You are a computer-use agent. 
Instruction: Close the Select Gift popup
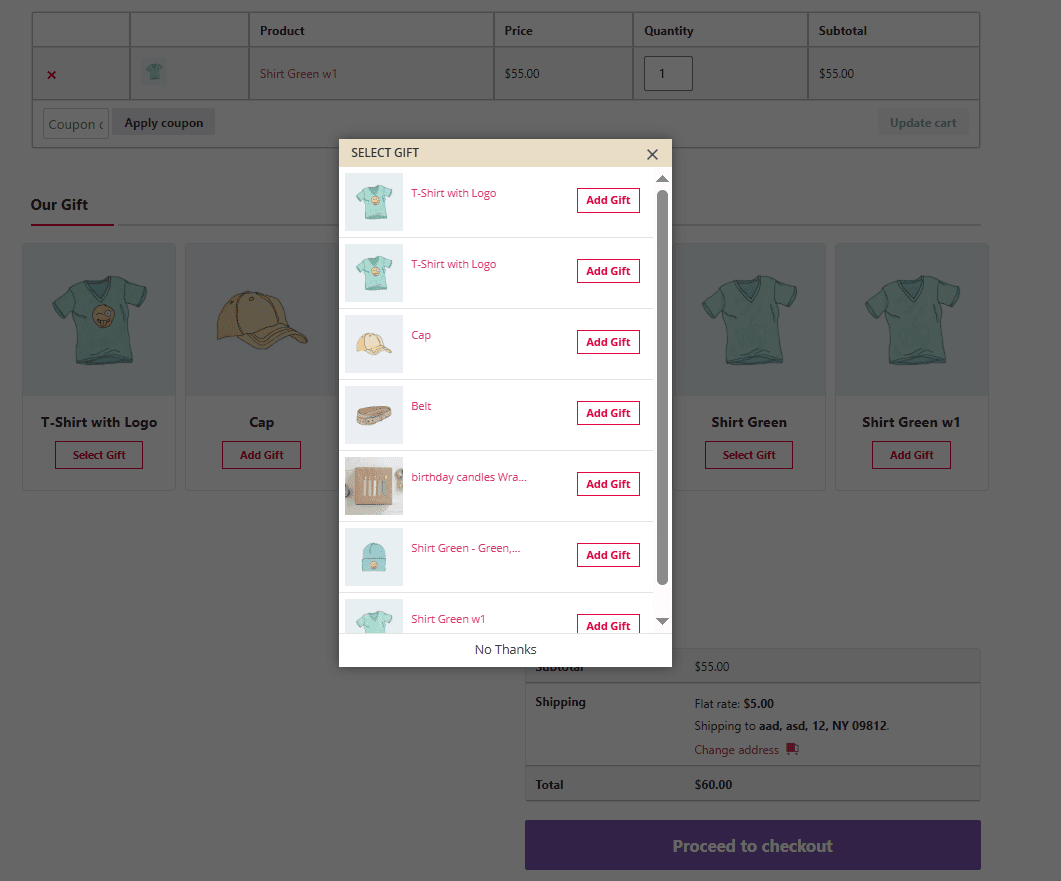652,154
